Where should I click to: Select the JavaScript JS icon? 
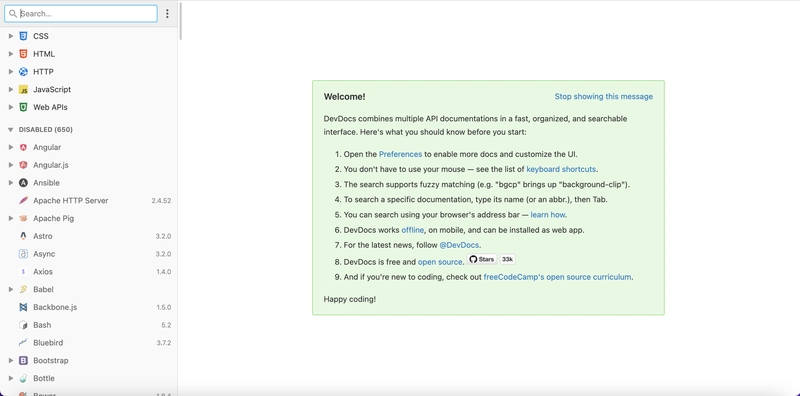tap(23, 90)
